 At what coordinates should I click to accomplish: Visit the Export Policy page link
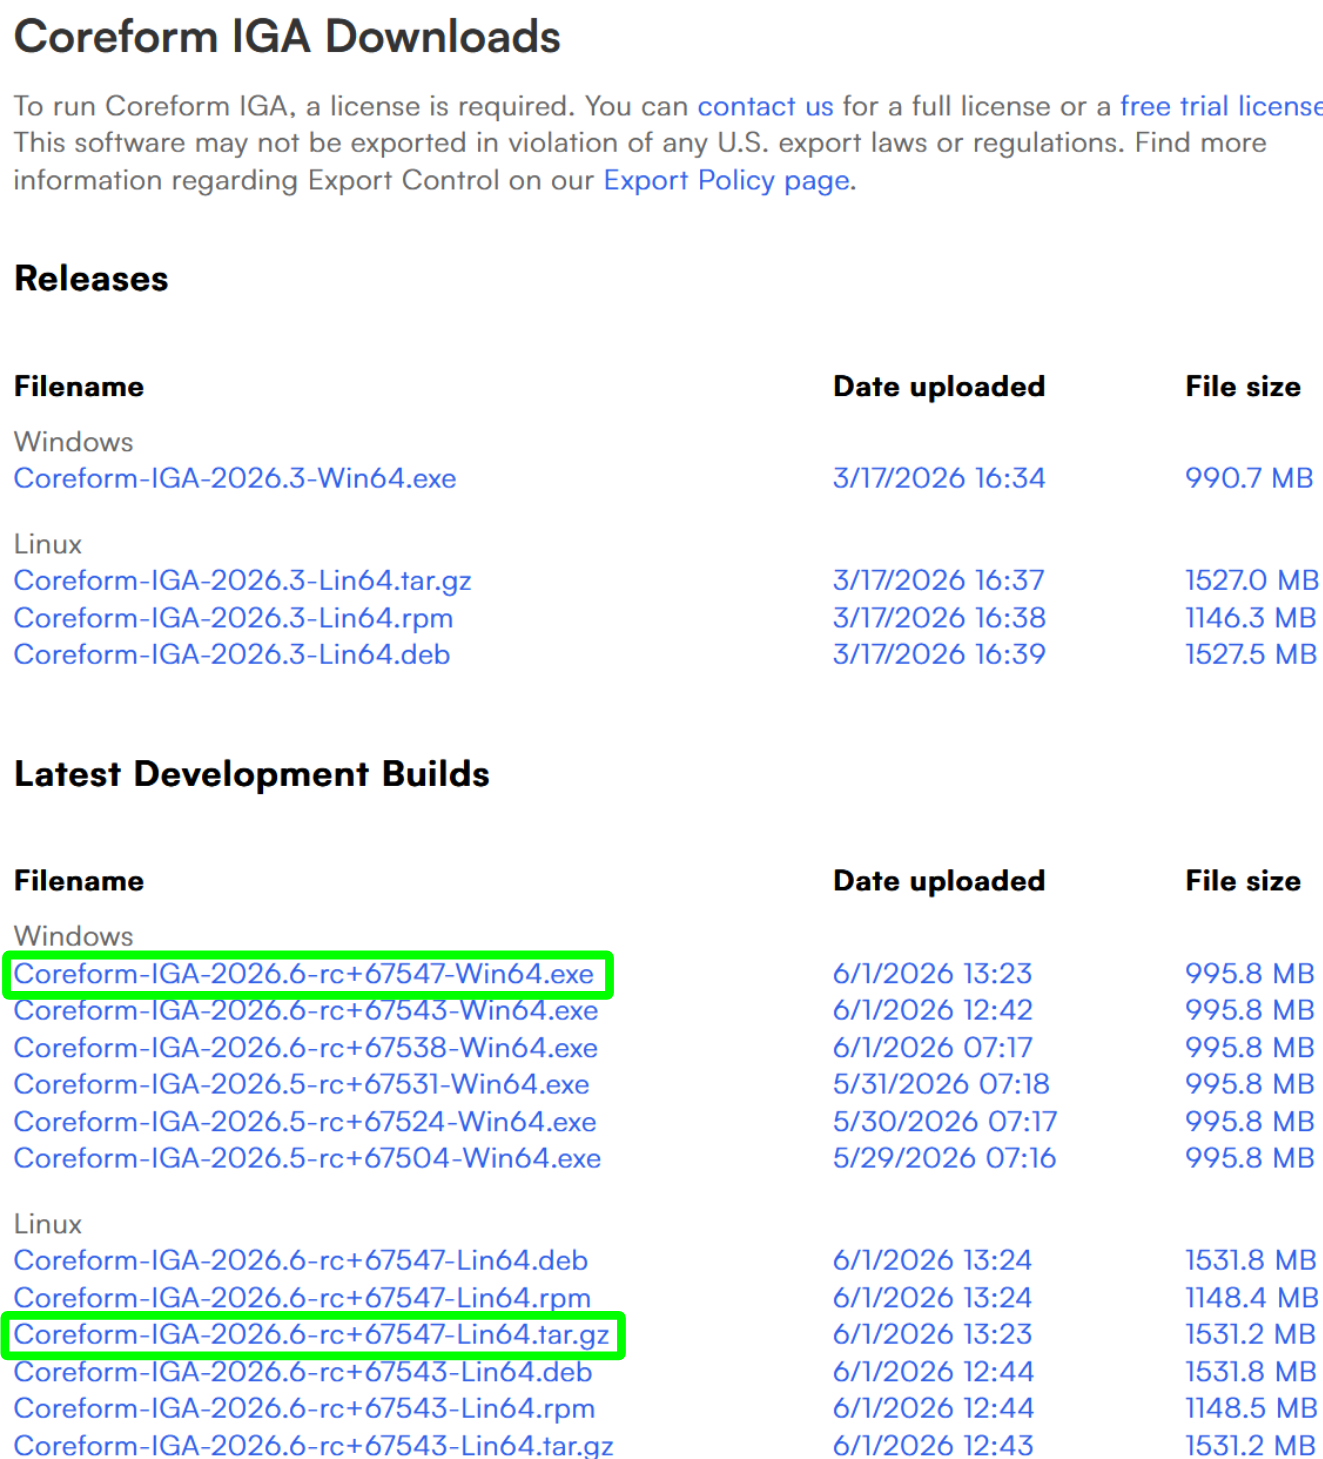(x=727, y=180)
